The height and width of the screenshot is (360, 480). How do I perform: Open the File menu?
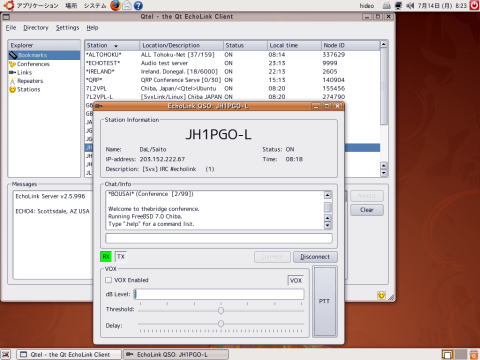point(11,28)
